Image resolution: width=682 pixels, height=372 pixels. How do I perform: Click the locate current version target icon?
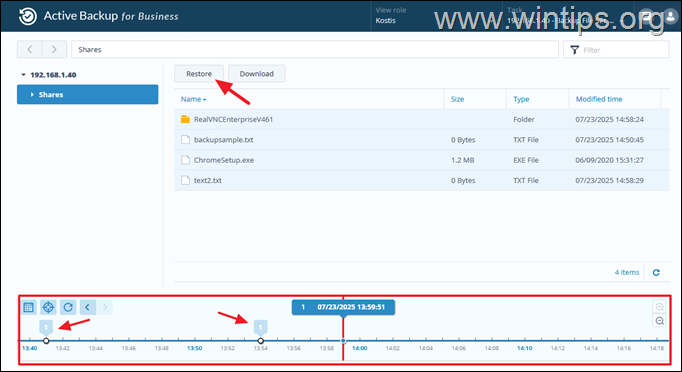(48, 307)
